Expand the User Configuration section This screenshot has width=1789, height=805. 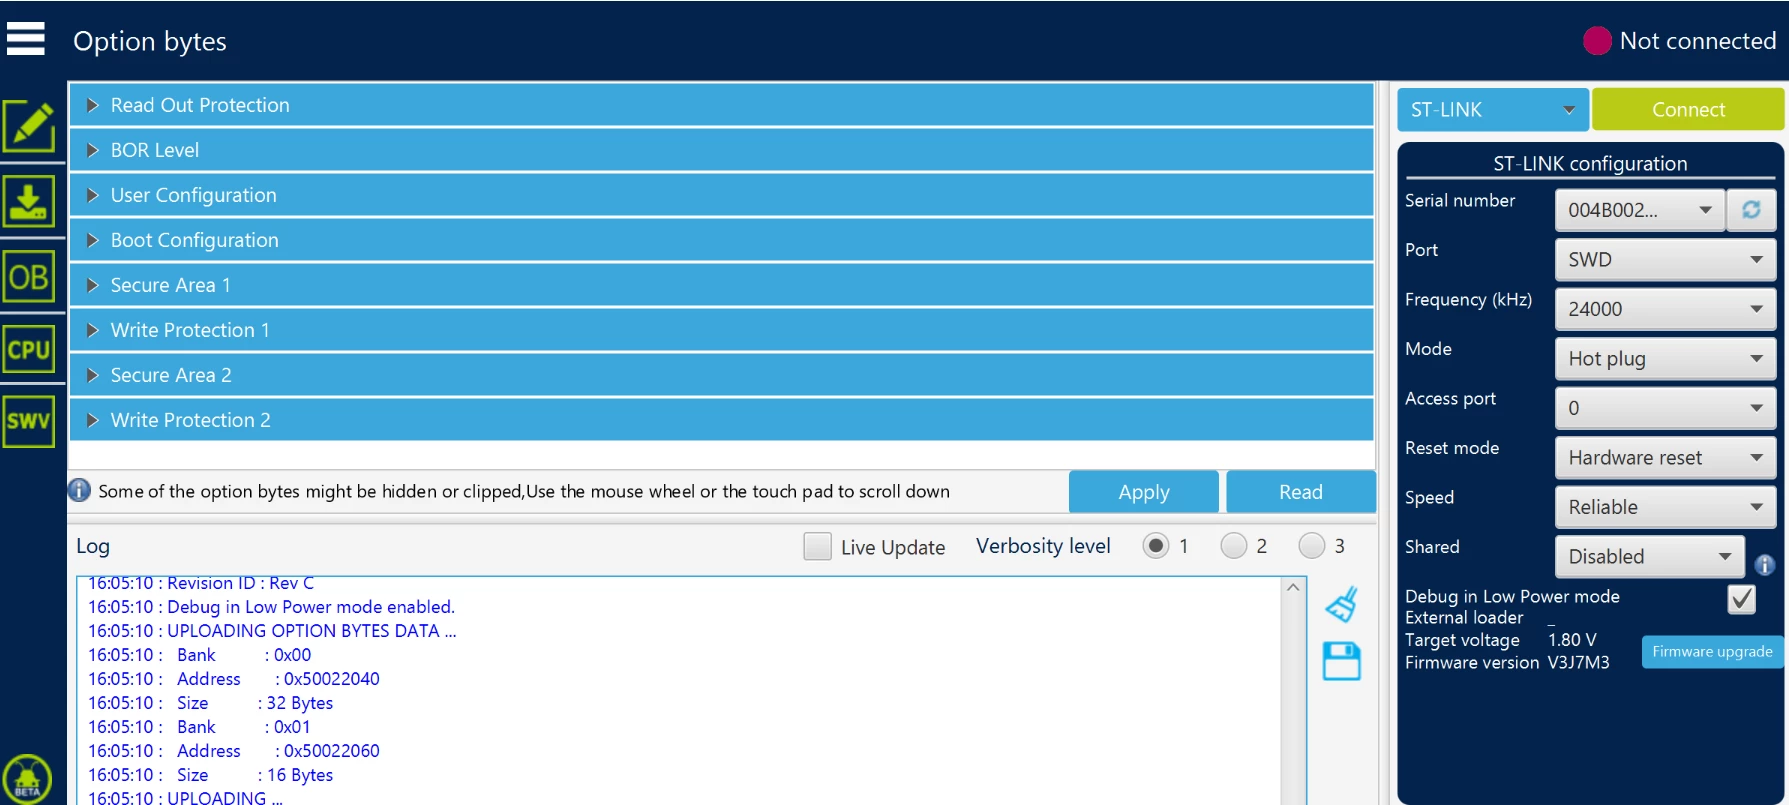[x=721, y=195]
